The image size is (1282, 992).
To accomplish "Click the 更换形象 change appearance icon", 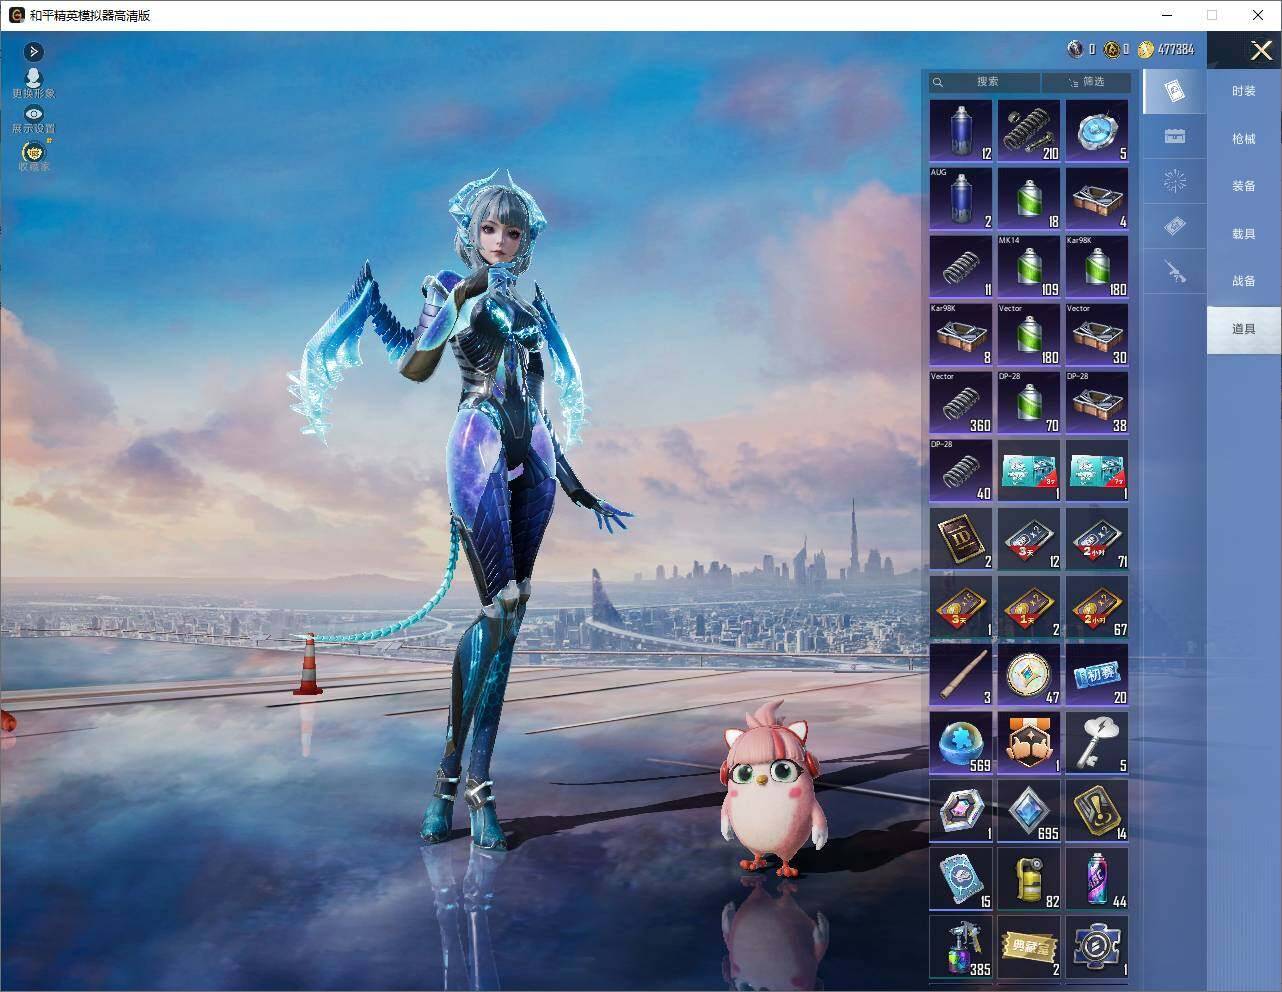I will pos(33,83).
